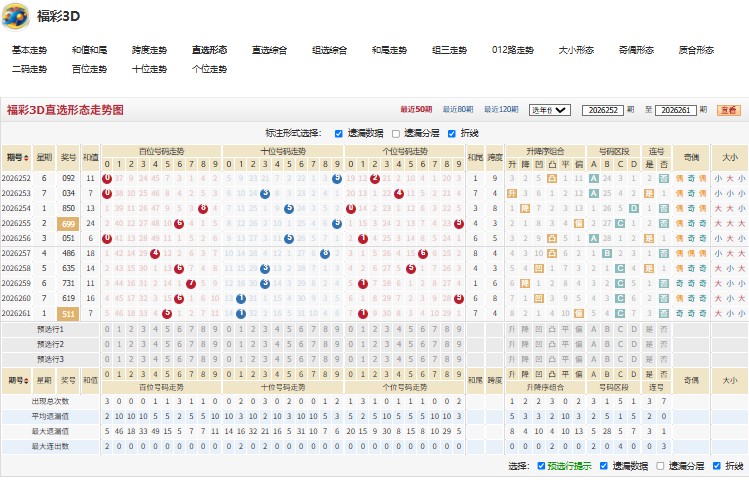Click highlighted prize number 699
The height and width of the screenshot is (480, 749).
point(68,224)
